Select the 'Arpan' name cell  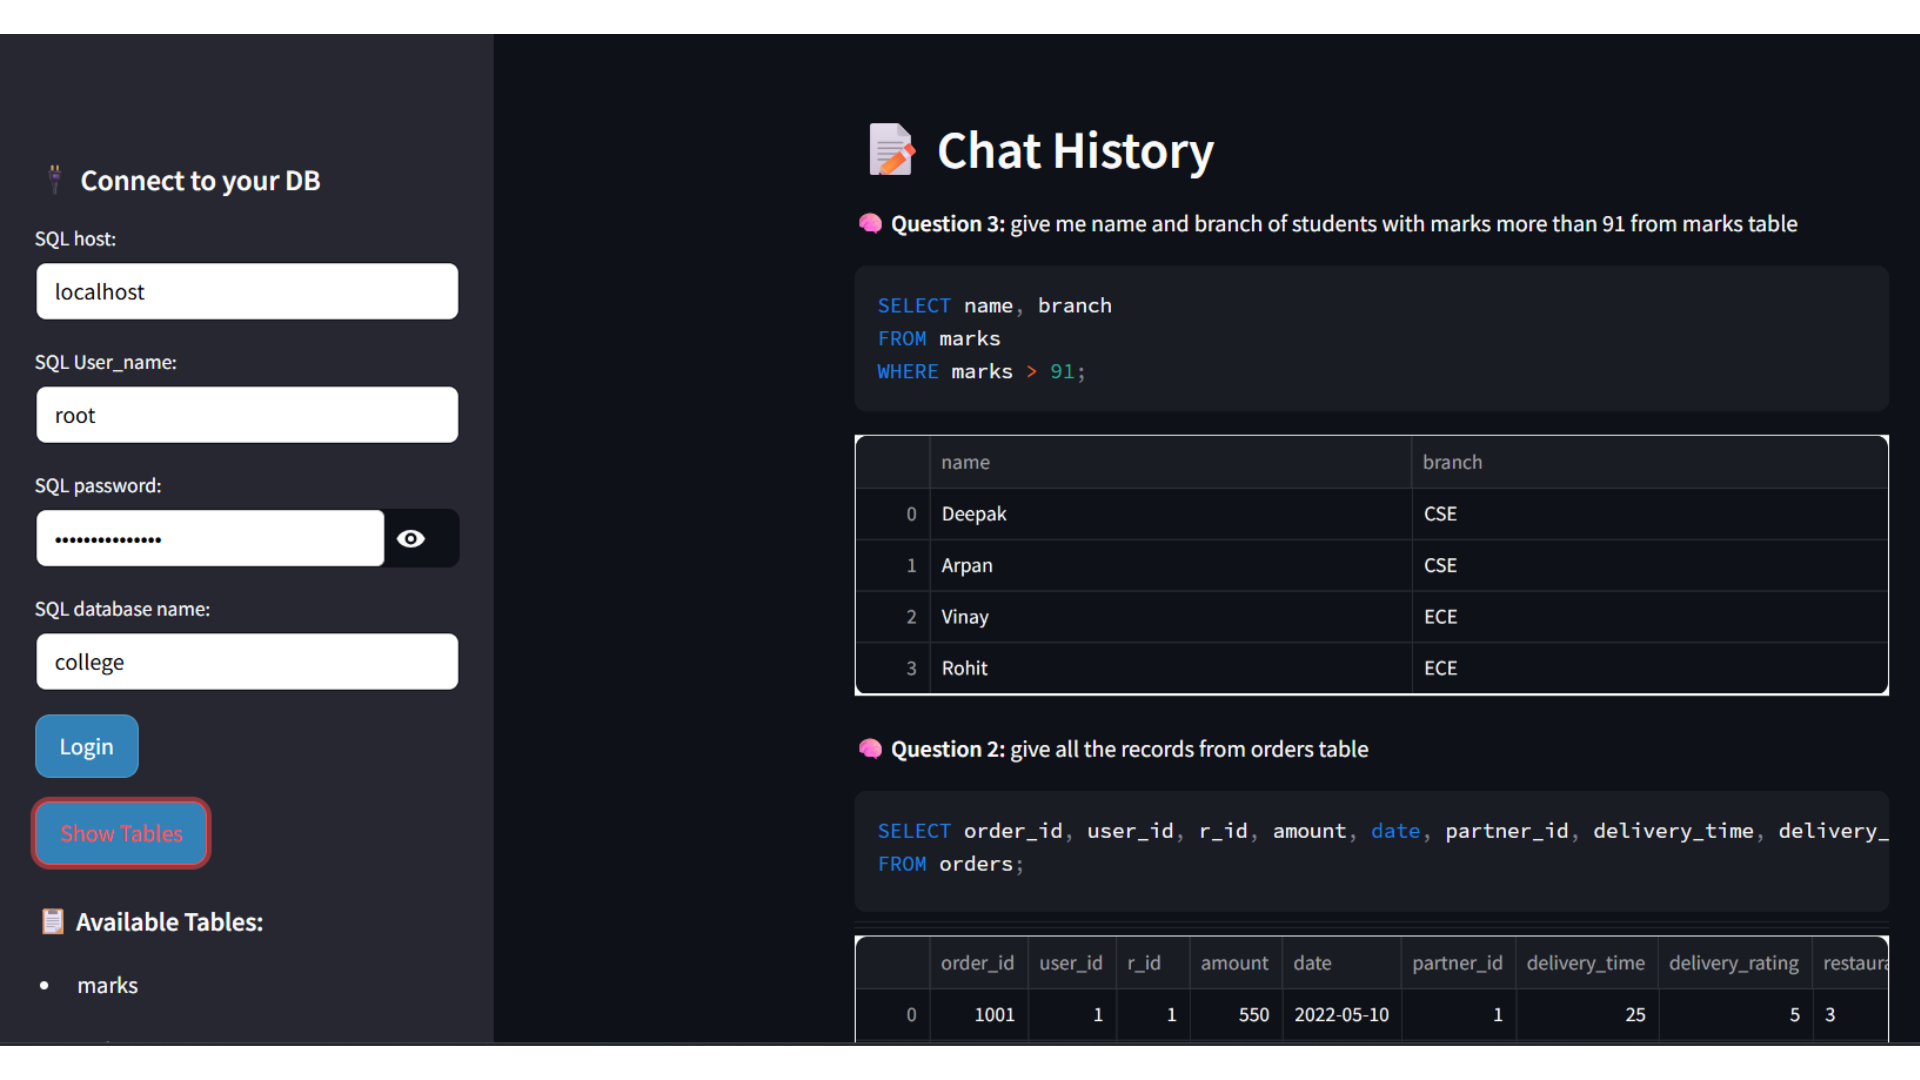pos(1170,566)
